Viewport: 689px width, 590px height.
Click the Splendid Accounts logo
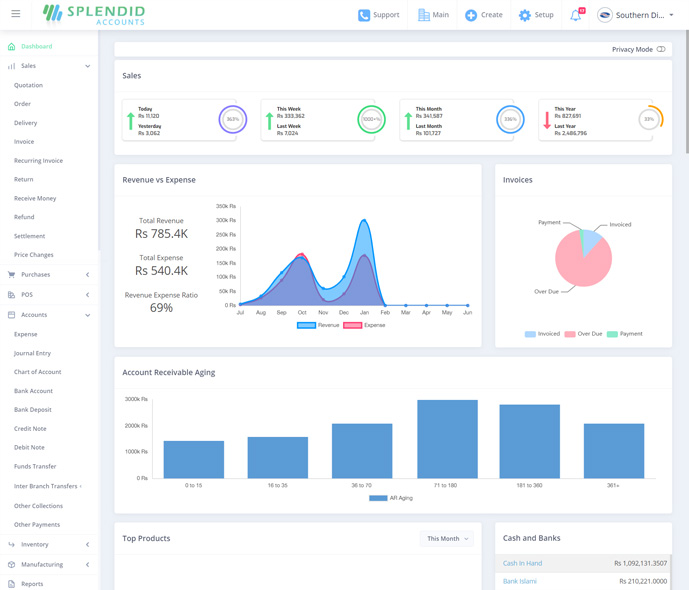94,14
